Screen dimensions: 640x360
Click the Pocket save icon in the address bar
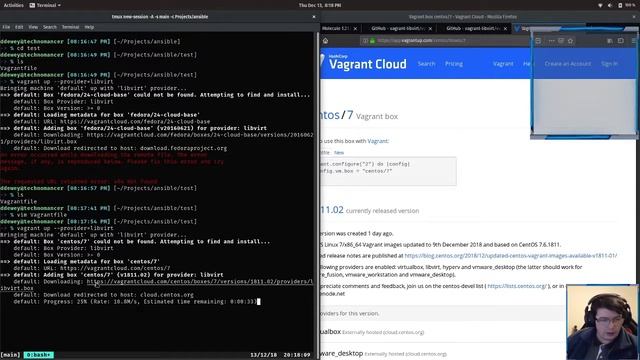point(561,41)
